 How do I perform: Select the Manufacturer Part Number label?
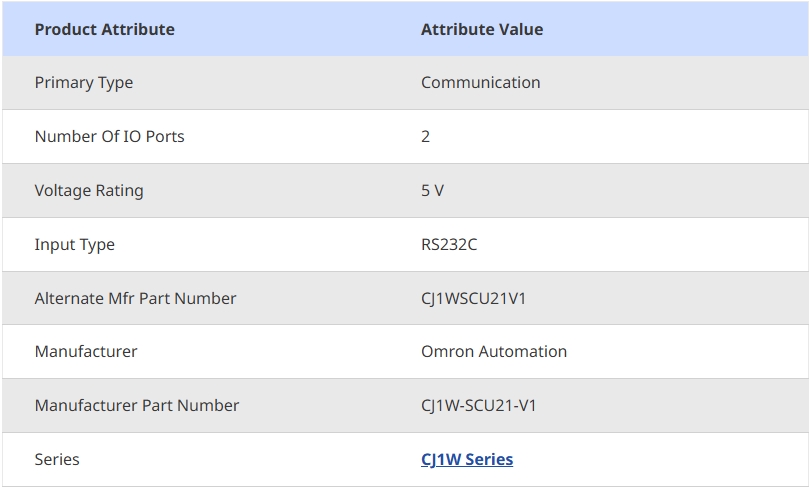click(x=137, y=406)
